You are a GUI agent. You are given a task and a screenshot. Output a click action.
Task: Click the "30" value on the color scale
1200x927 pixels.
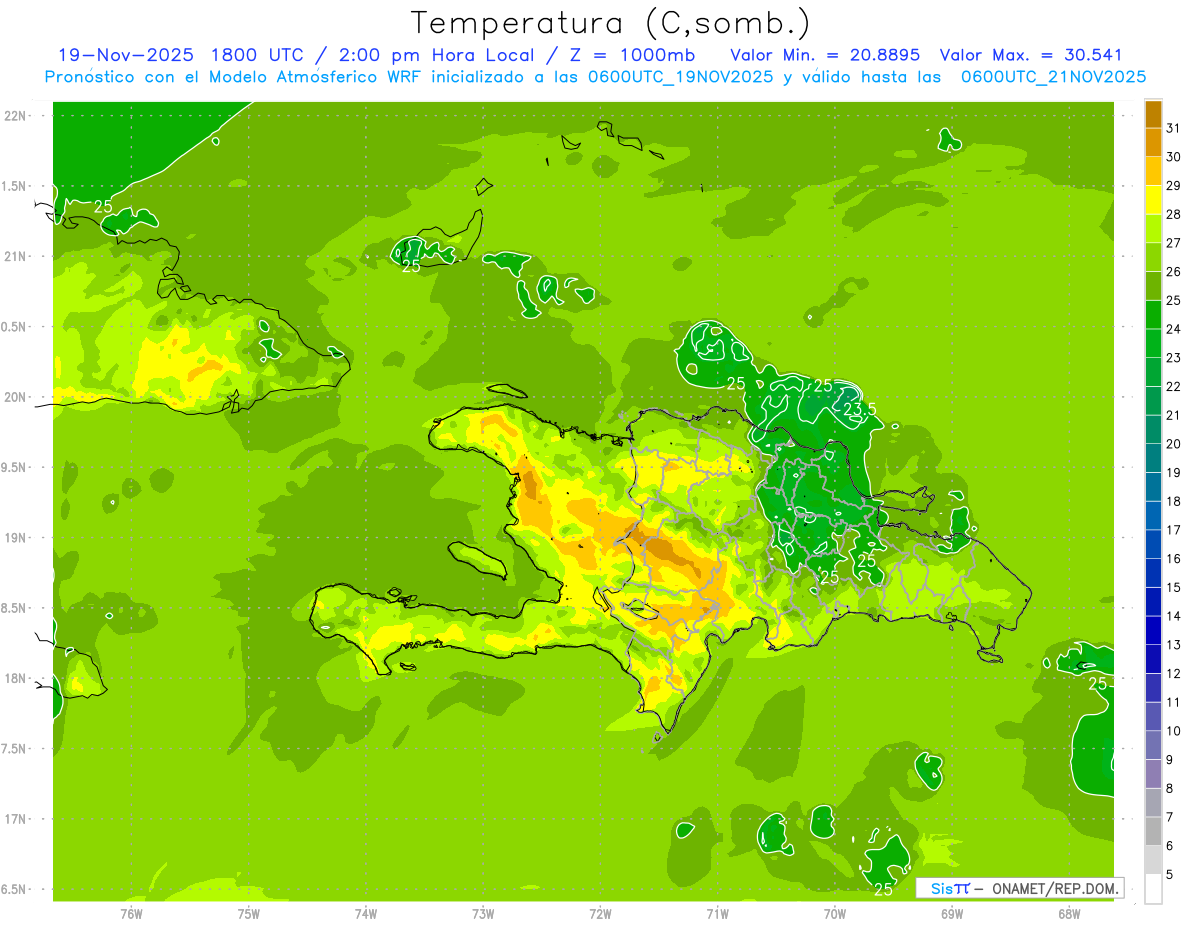click(1173, 157)
